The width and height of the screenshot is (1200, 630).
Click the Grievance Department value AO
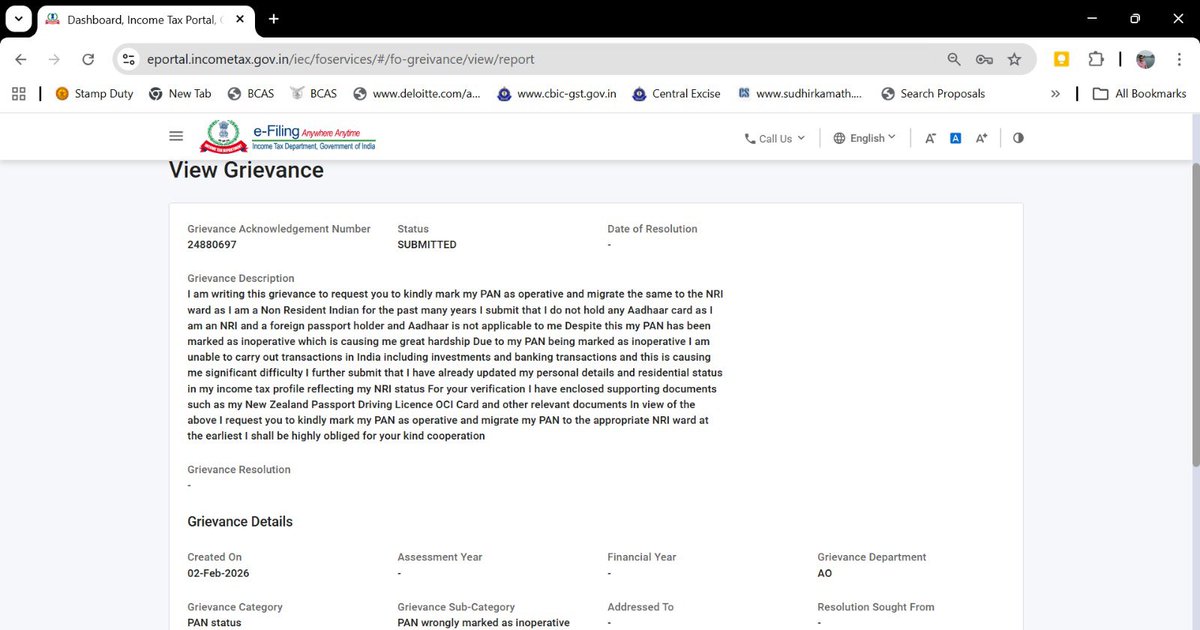pyautogui.click(x=825, y=573)
